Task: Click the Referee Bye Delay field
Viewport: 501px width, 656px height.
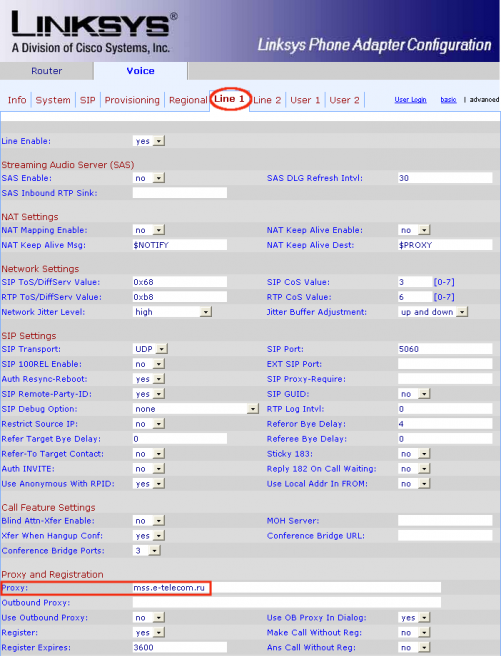Action: pos(445,439)
